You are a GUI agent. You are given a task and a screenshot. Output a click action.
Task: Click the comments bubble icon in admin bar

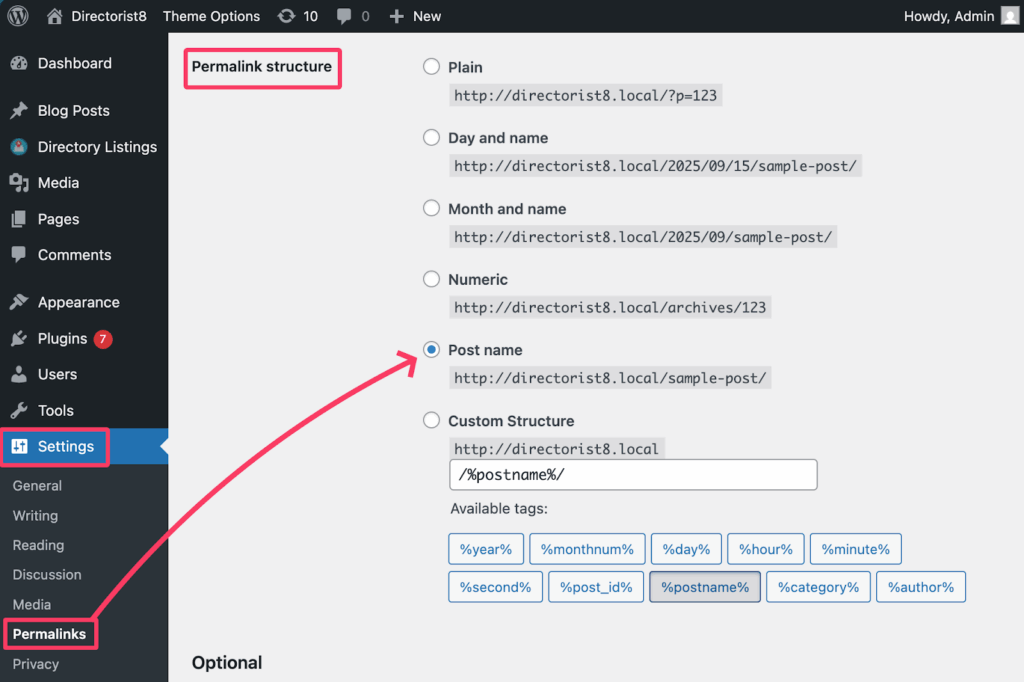click(x=345, y=16)
